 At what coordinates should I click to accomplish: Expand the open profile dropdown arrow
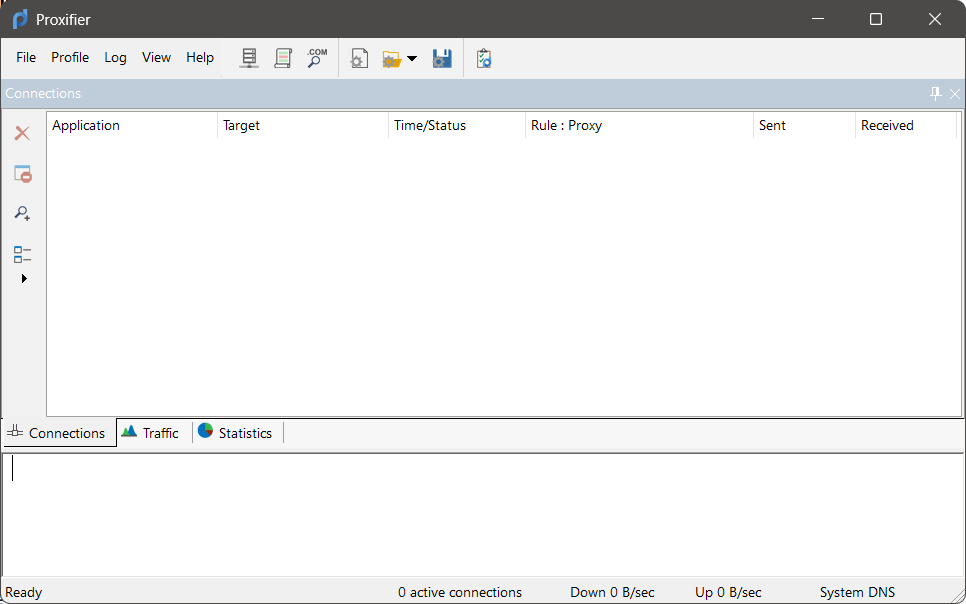tap(412, 59)
